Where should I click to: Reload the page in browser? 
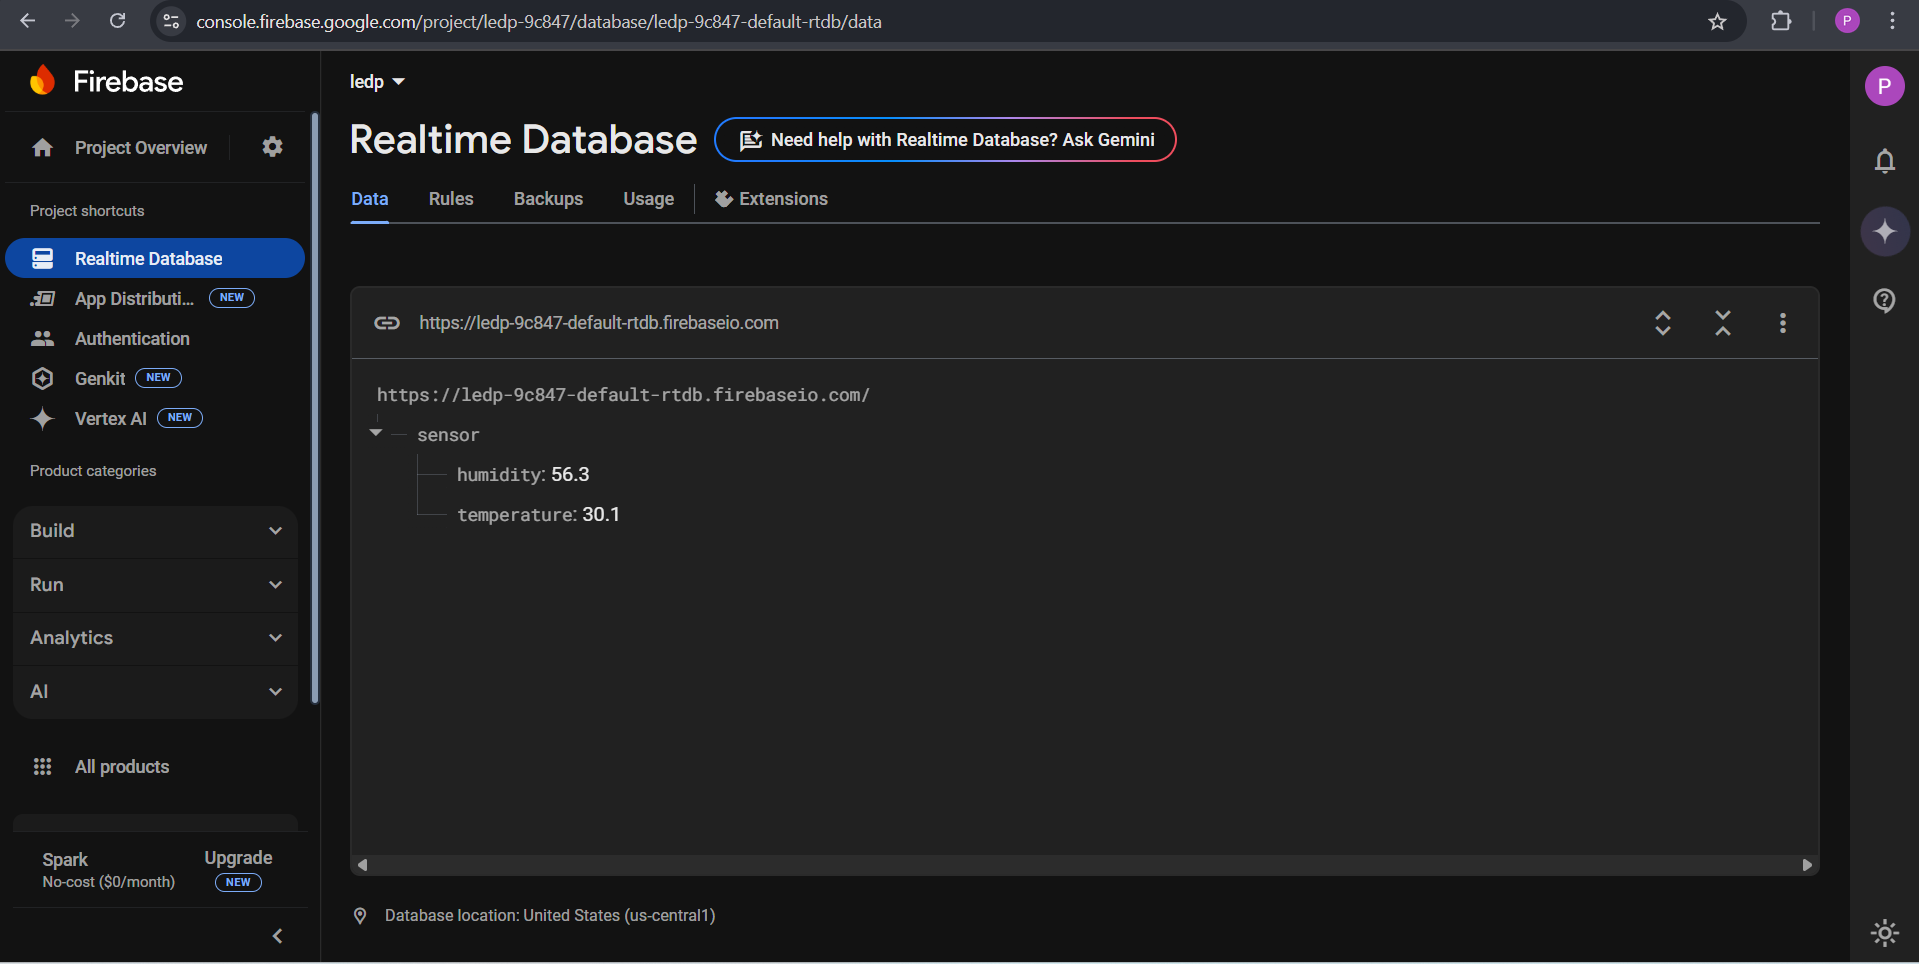(117, 21)
